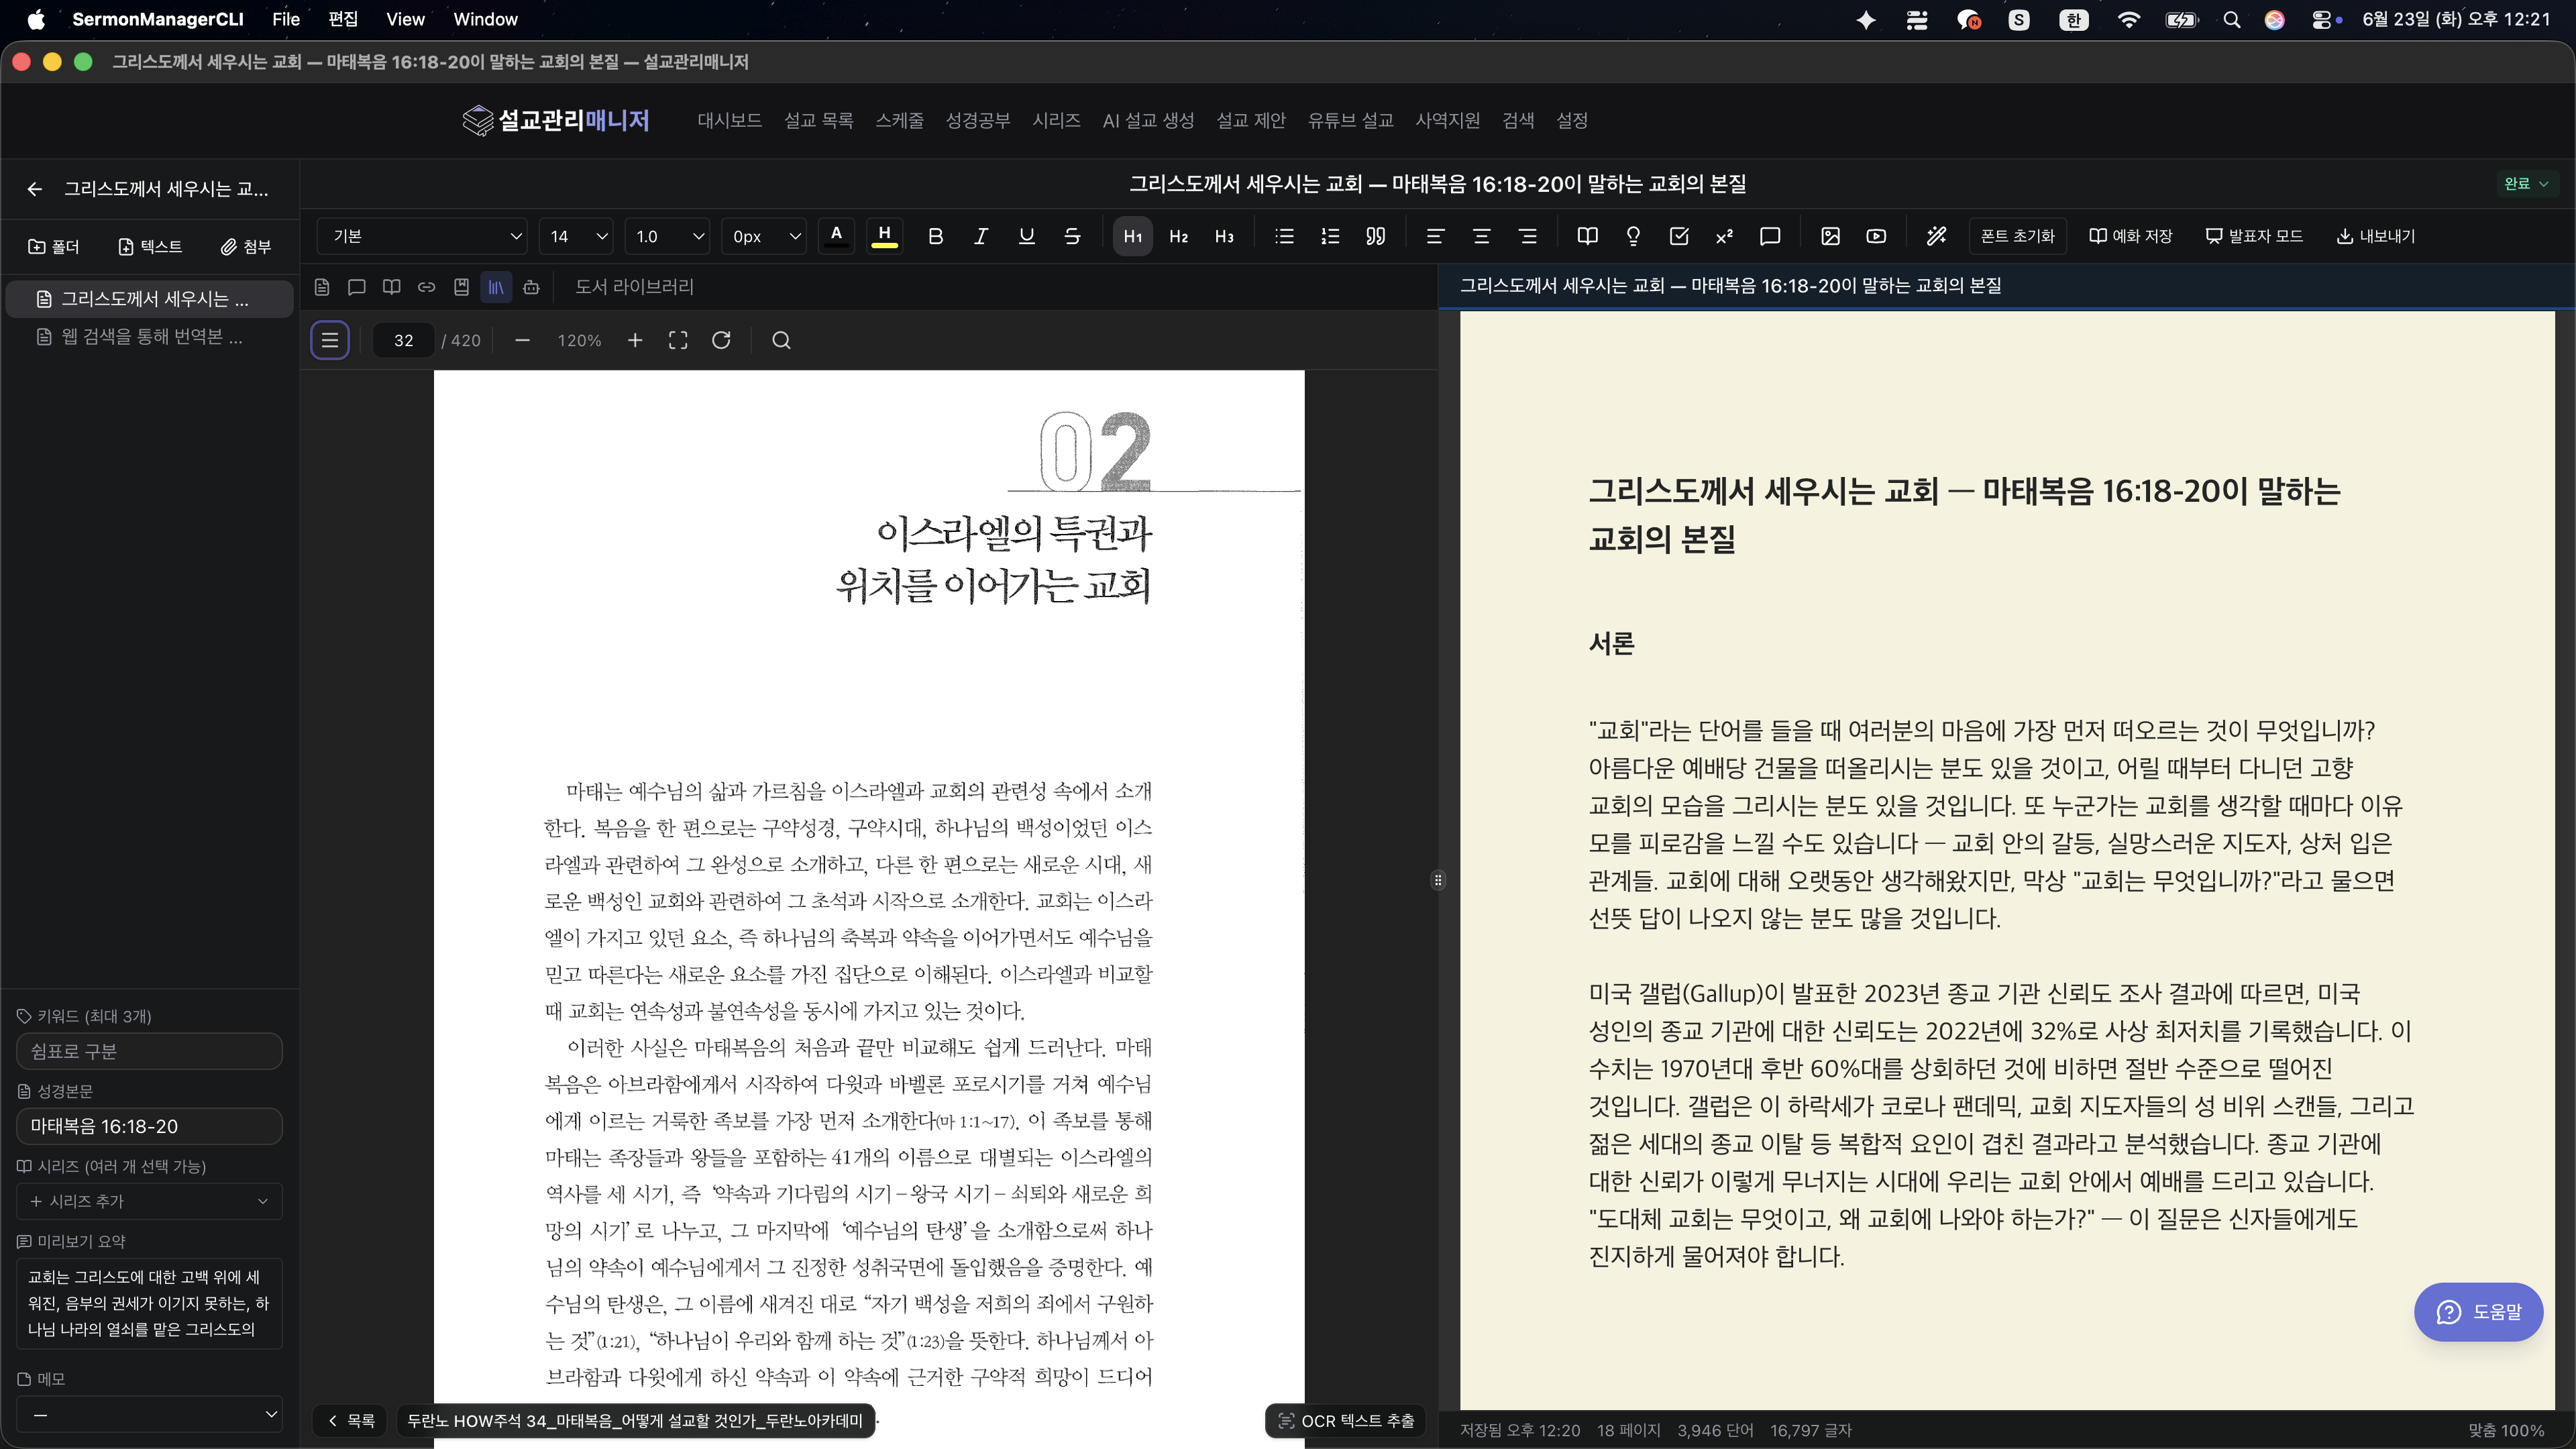The image size is (2576, 1449).
Task: Fit the PDF page to screen
Action: coord(678,340)
